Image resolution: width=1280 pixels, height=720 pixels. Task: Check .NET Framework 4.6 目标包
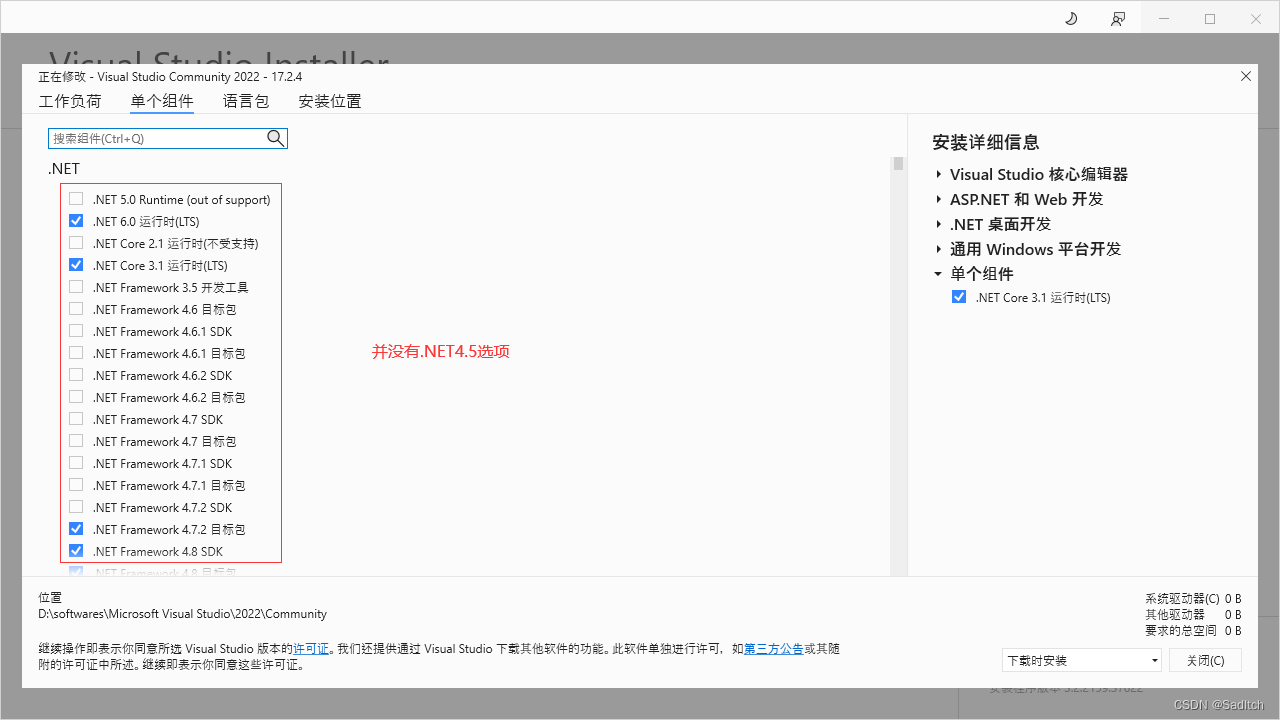click(76, 309)
